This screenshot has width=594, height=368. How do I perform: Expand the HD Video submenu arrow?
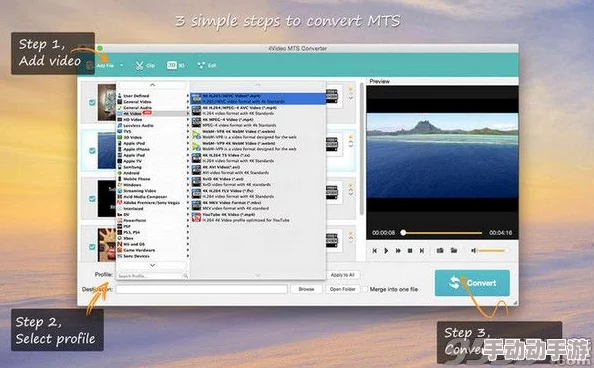pyautogui.click(x=188, y=119)
